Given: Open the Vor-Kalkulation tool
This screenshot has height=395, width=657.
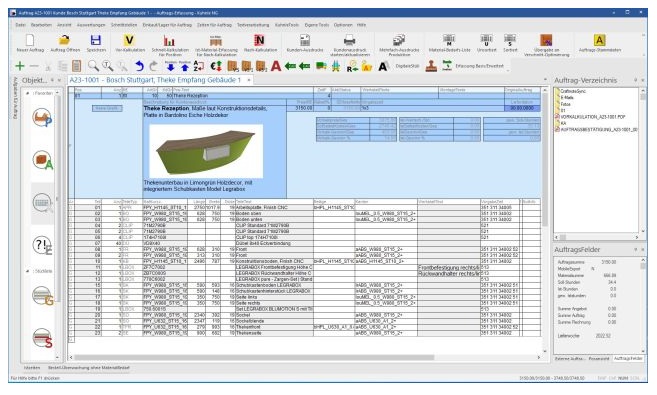Looking at the screenshot, I should click(x=129, y=44).
